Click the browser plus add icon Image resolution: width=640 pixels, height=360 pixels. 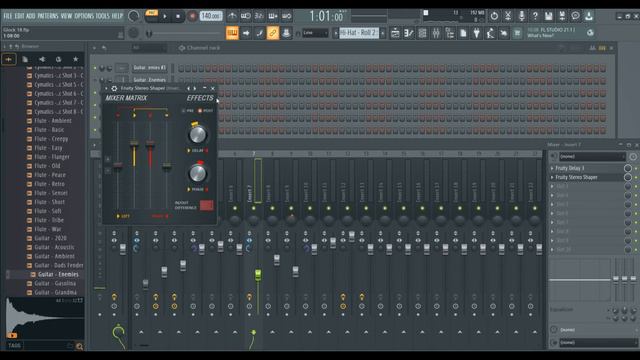click(8, 59)
